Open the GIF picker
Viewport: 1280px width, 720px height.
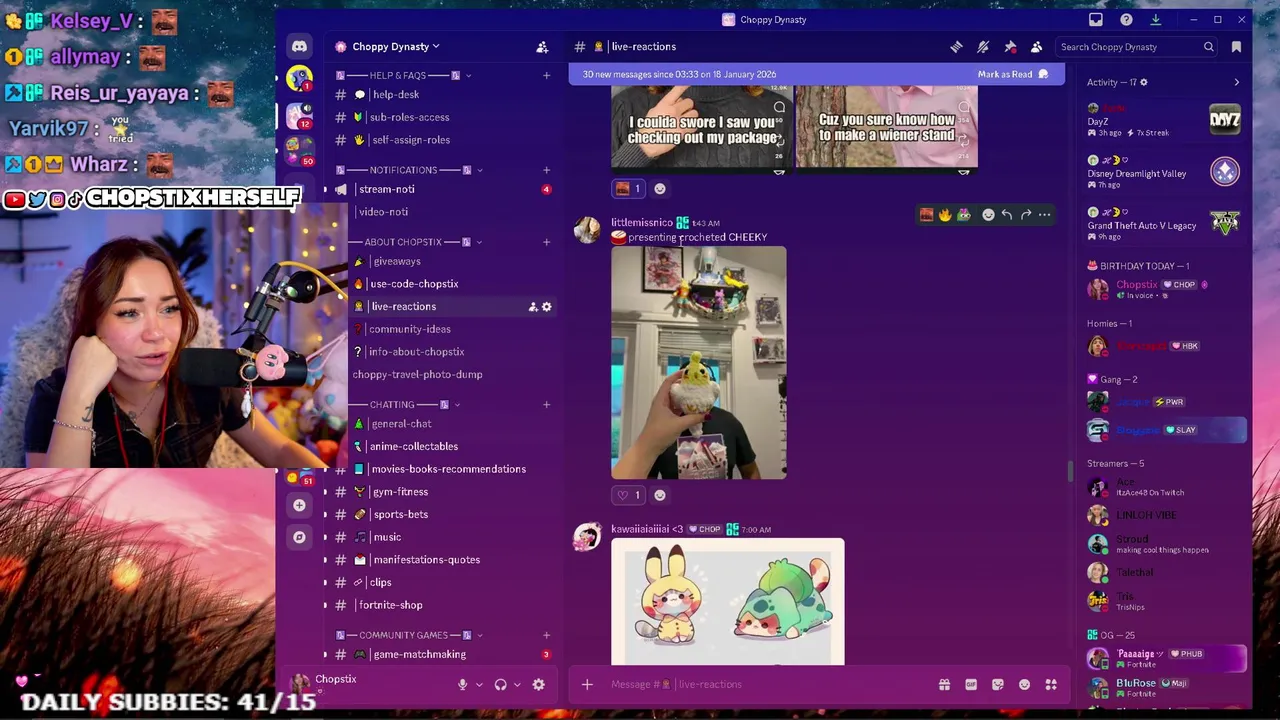click(971, 684)
